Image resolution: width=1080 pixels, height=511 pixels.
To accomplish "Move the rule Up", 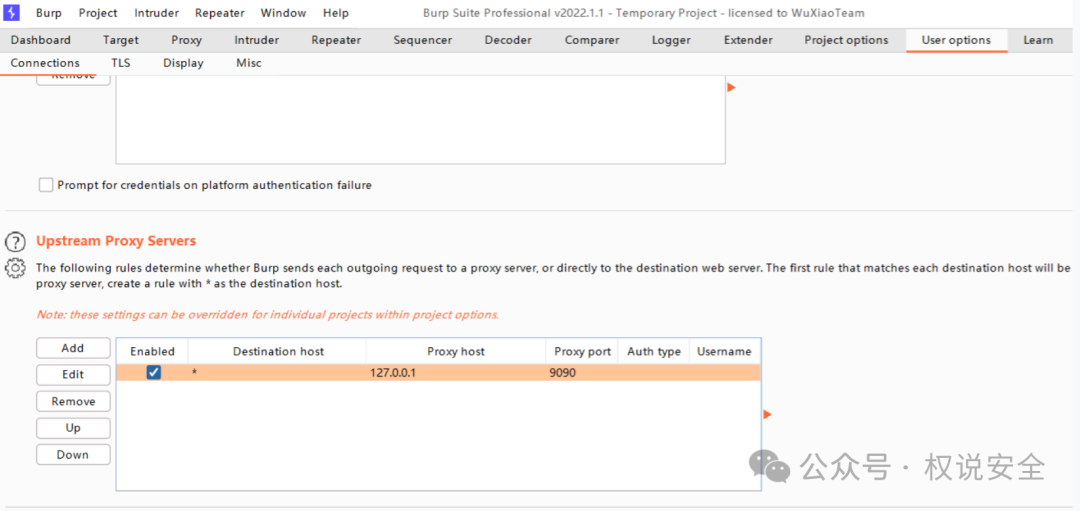I will (73, 428).
